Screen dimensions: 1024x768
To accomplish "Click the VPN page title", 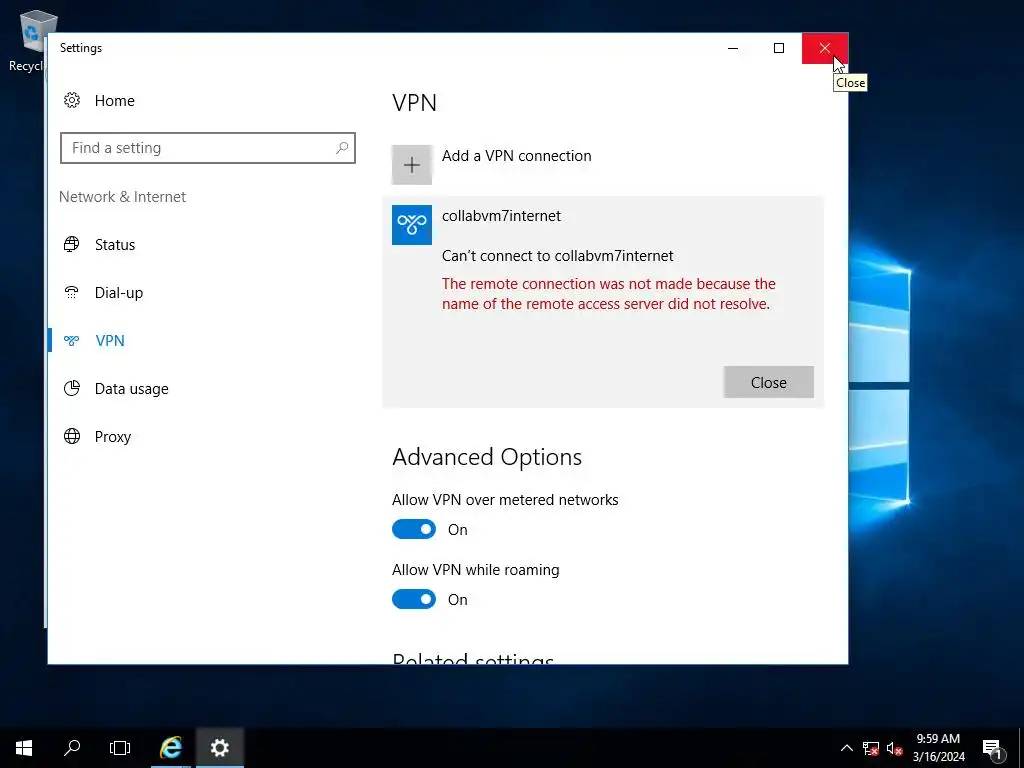I will pos(414,103).
